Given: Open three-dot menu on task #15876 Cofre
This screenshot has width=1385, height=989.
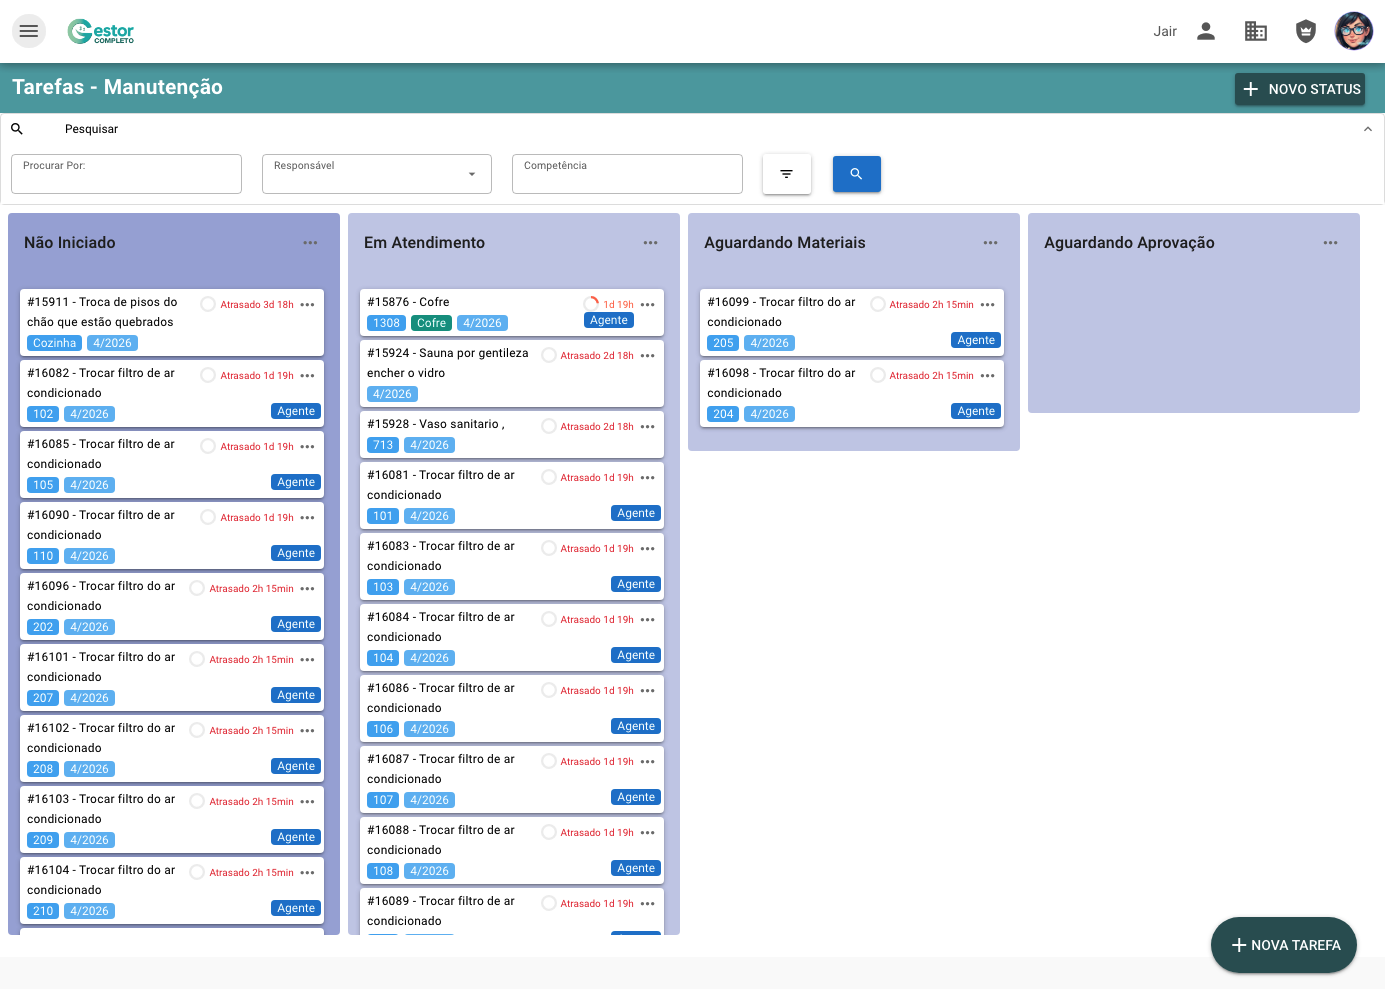Looking at the screenshot, I should click(x=648, y=304).
